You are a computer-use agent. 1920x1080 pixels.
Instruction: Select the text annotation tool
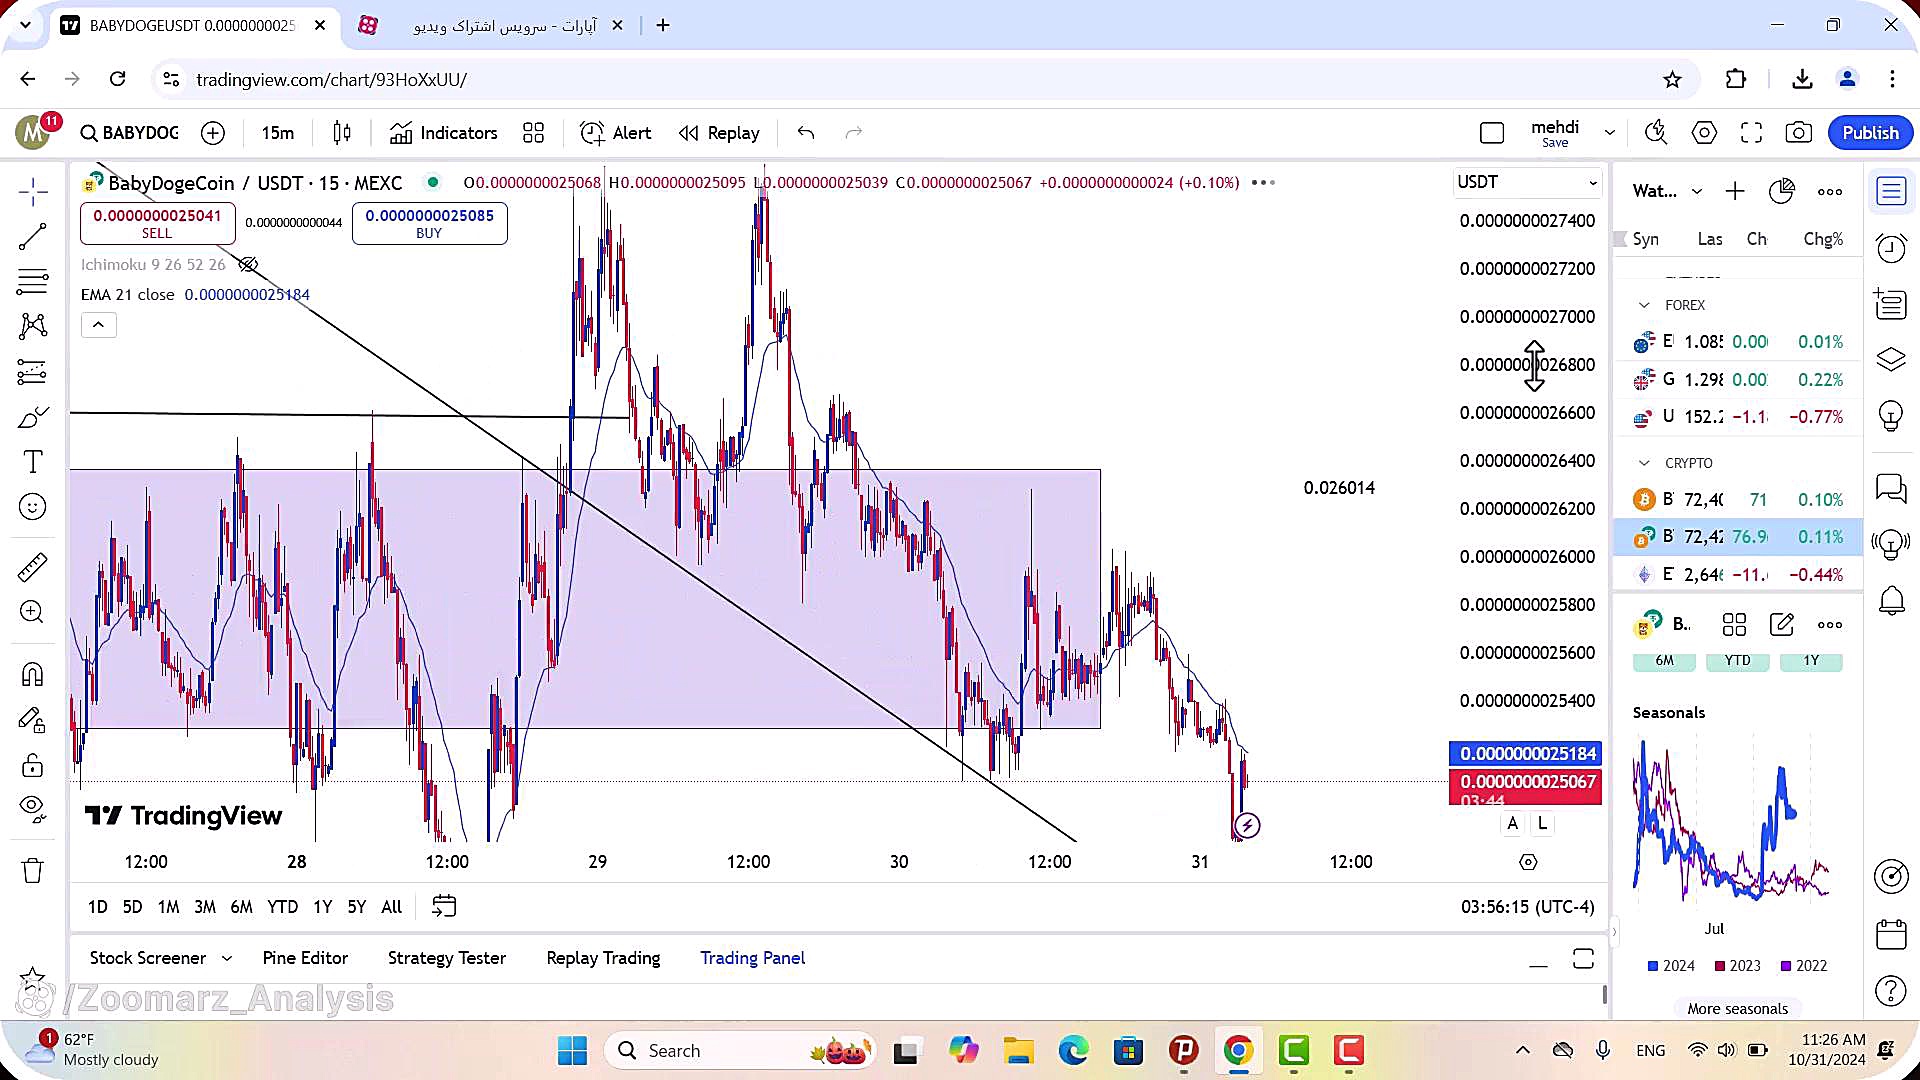tap(33, 462)
